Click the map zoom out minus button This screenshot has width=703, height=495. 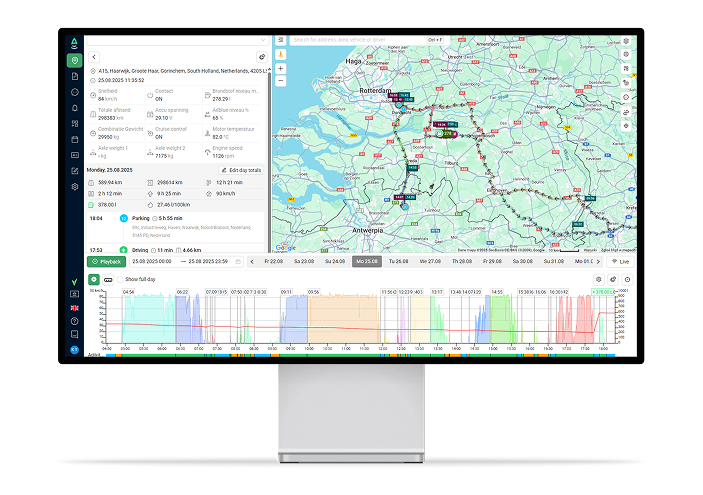(281, 81)
